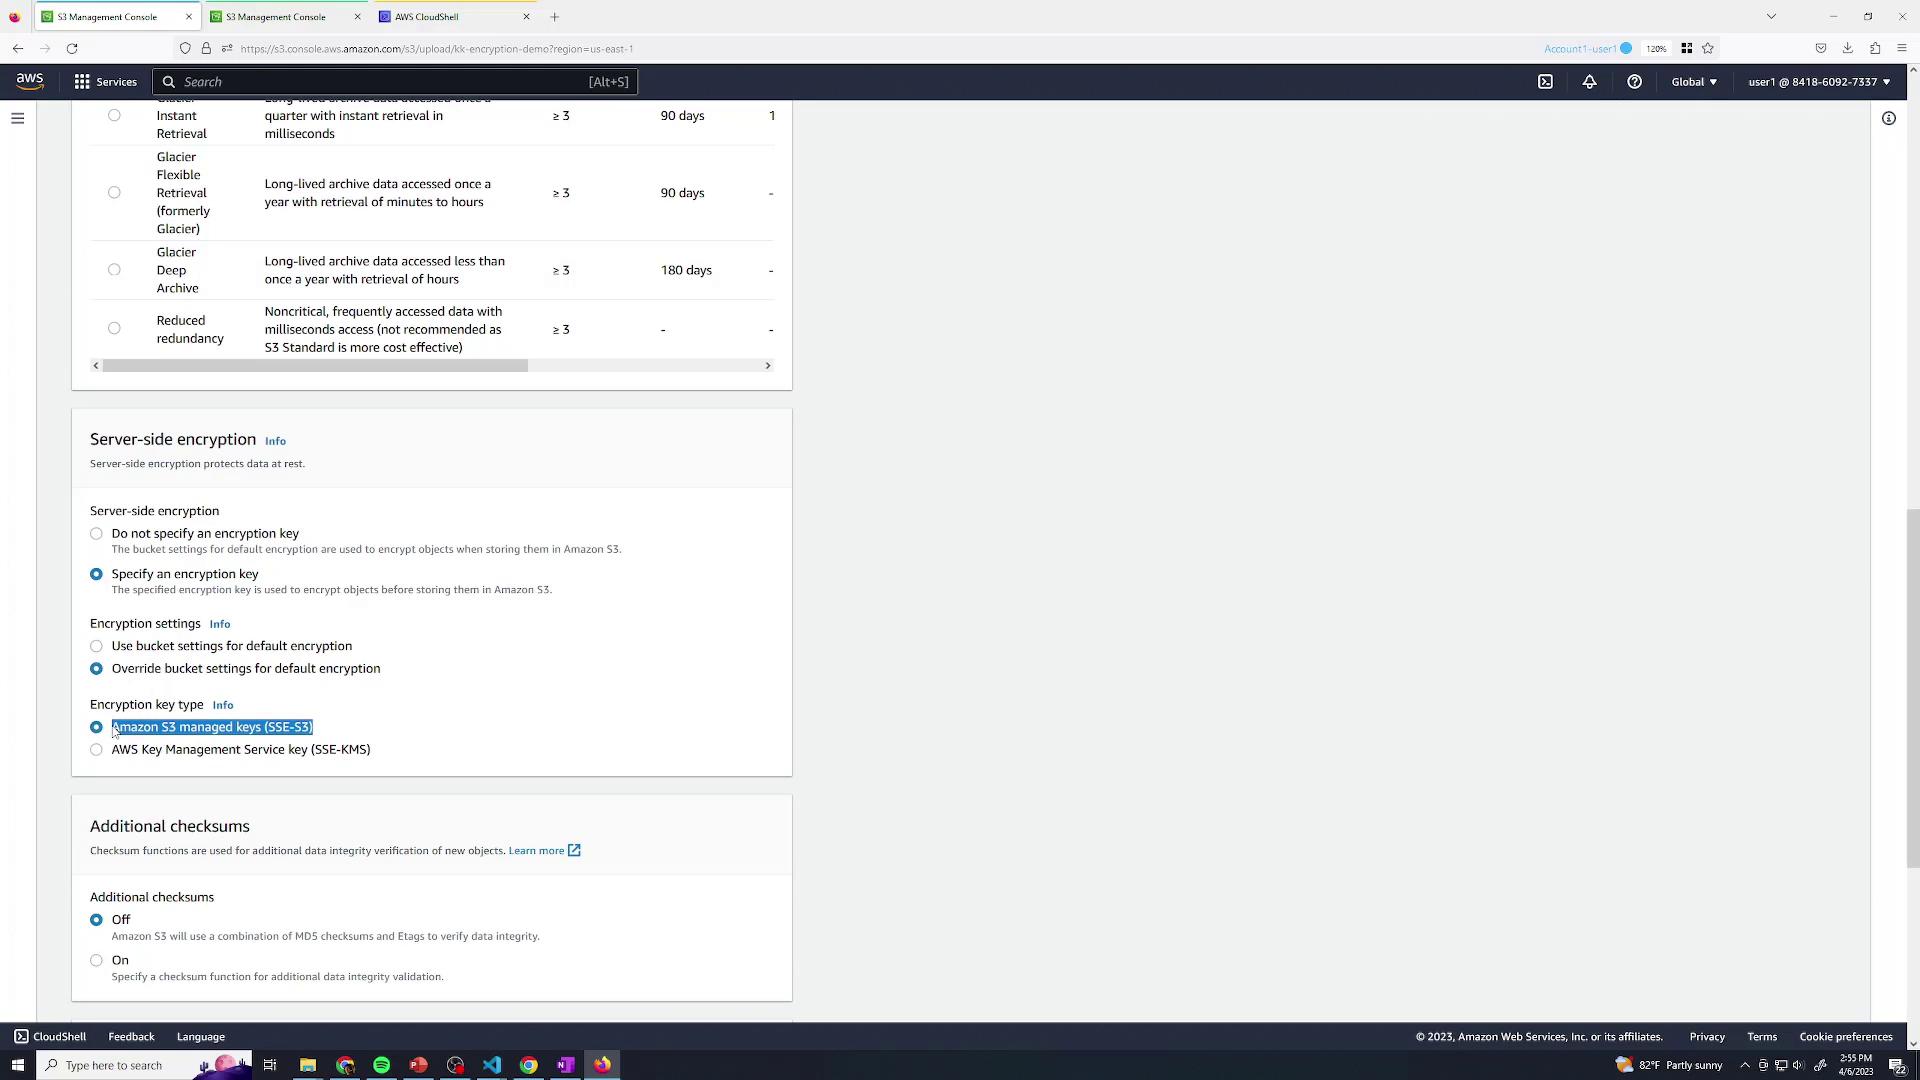Open the AWS help question mark icon
The width and height of the screenshot is (1920, 1080).
coord(1634,82)
